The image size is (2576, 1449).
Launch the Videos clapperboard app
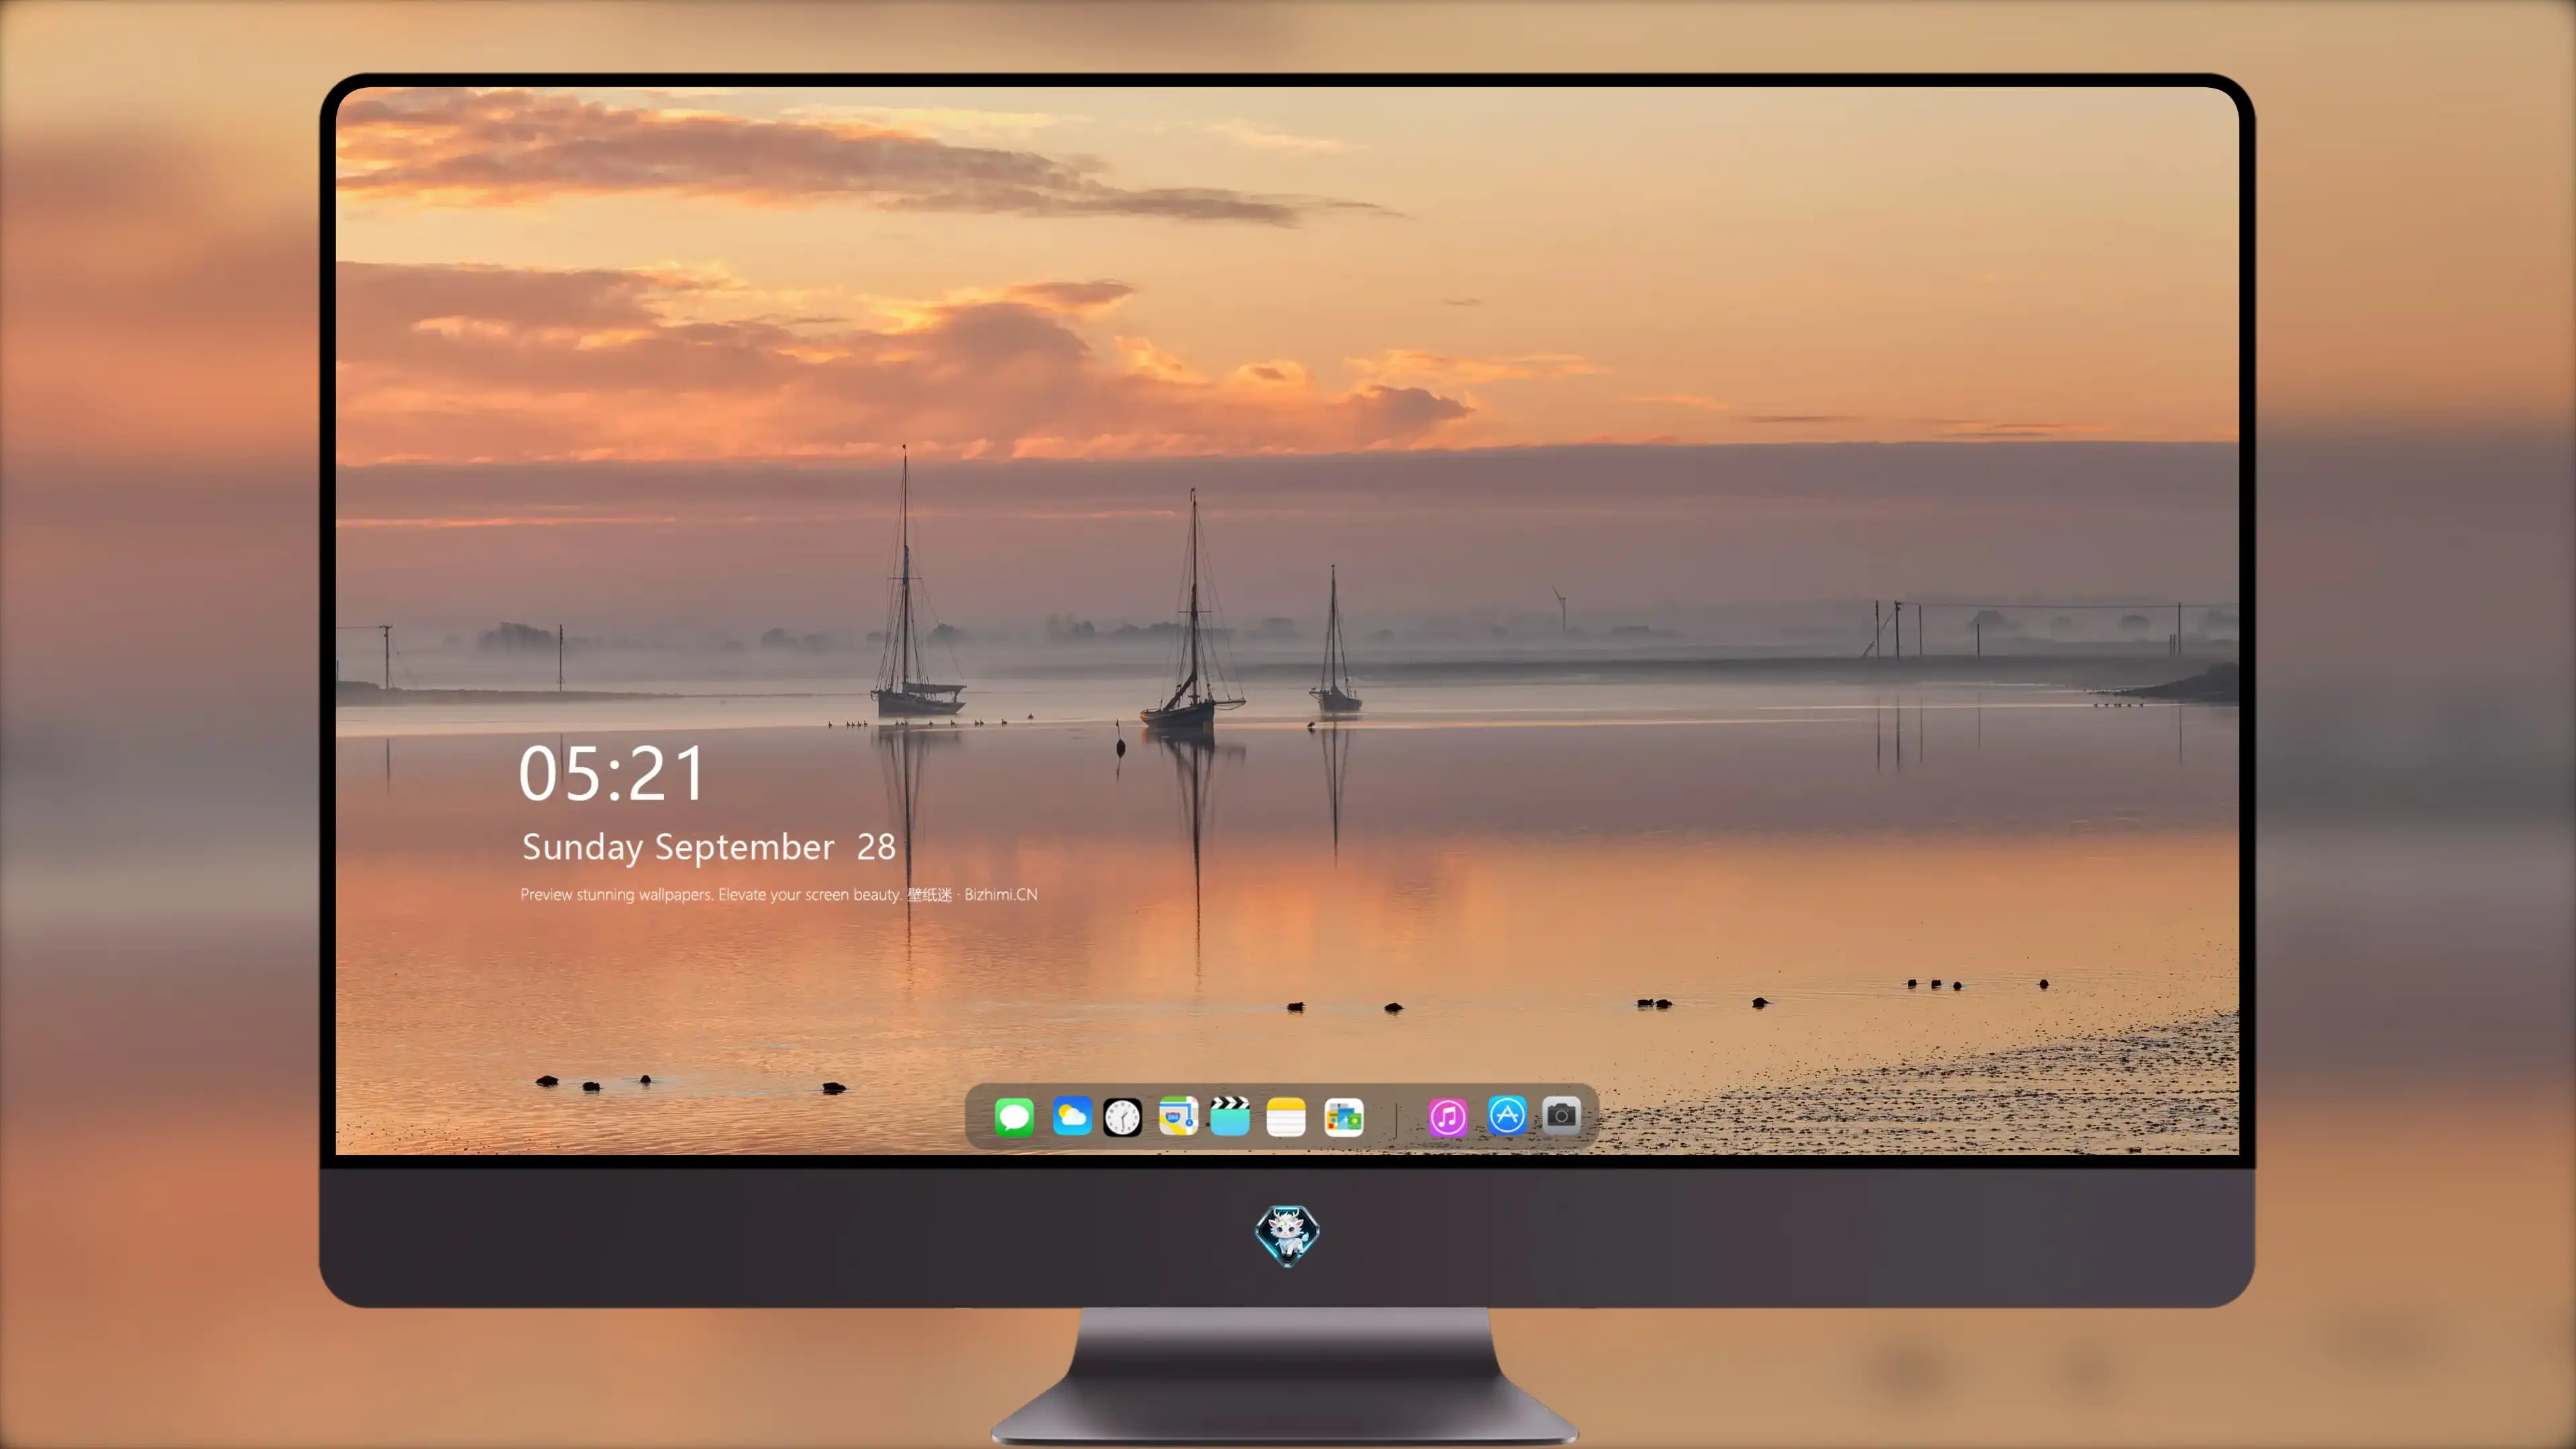click(x=1230, y=1116)
